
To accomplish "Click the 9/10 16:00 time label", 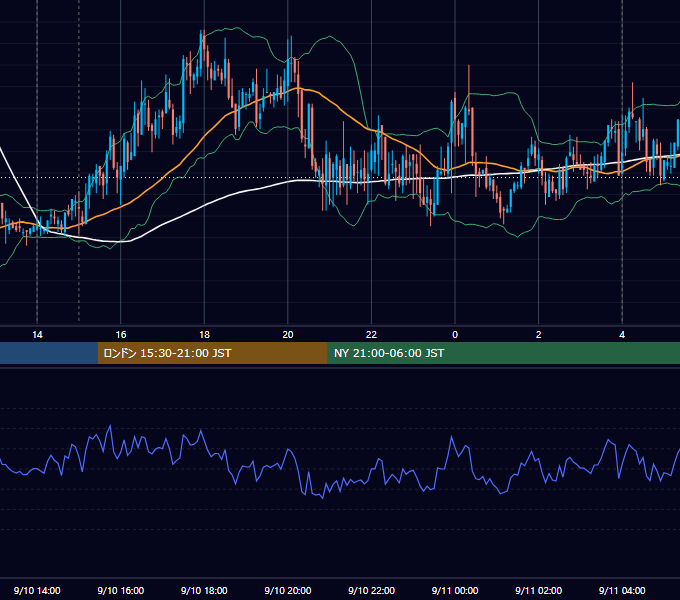I will [x=121, y=590].
